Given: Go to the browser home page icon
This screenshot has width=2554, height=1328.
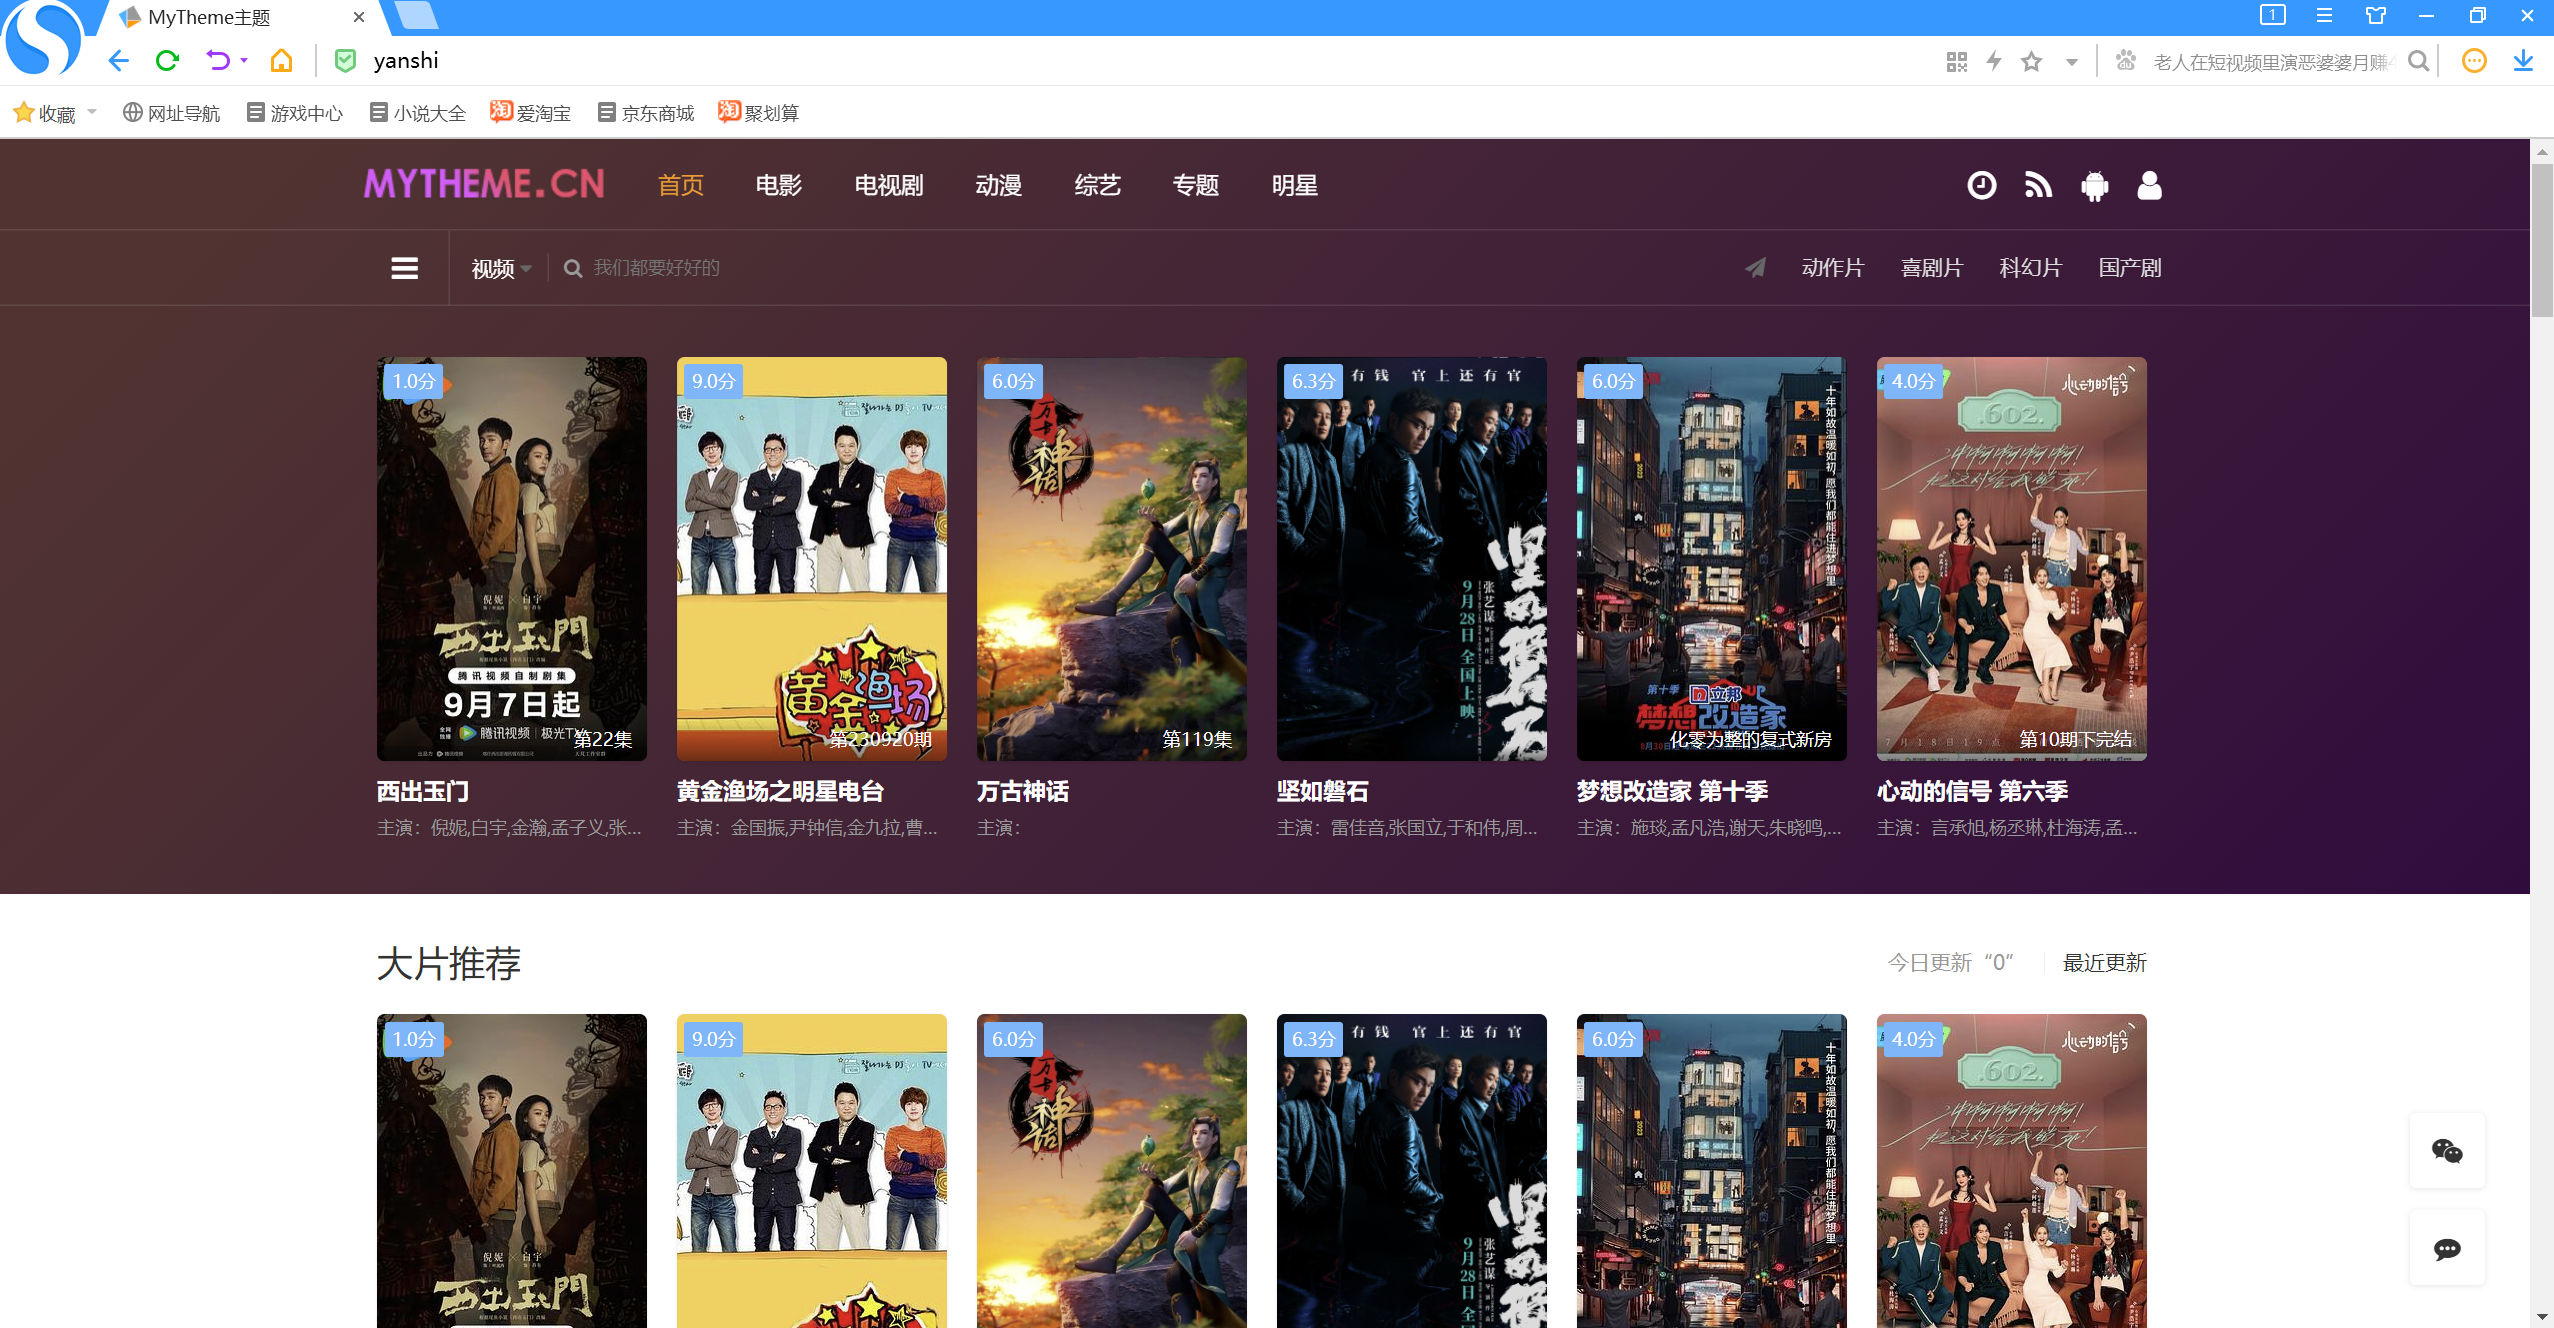Looking at the screenshot, I should click(281, 61).
